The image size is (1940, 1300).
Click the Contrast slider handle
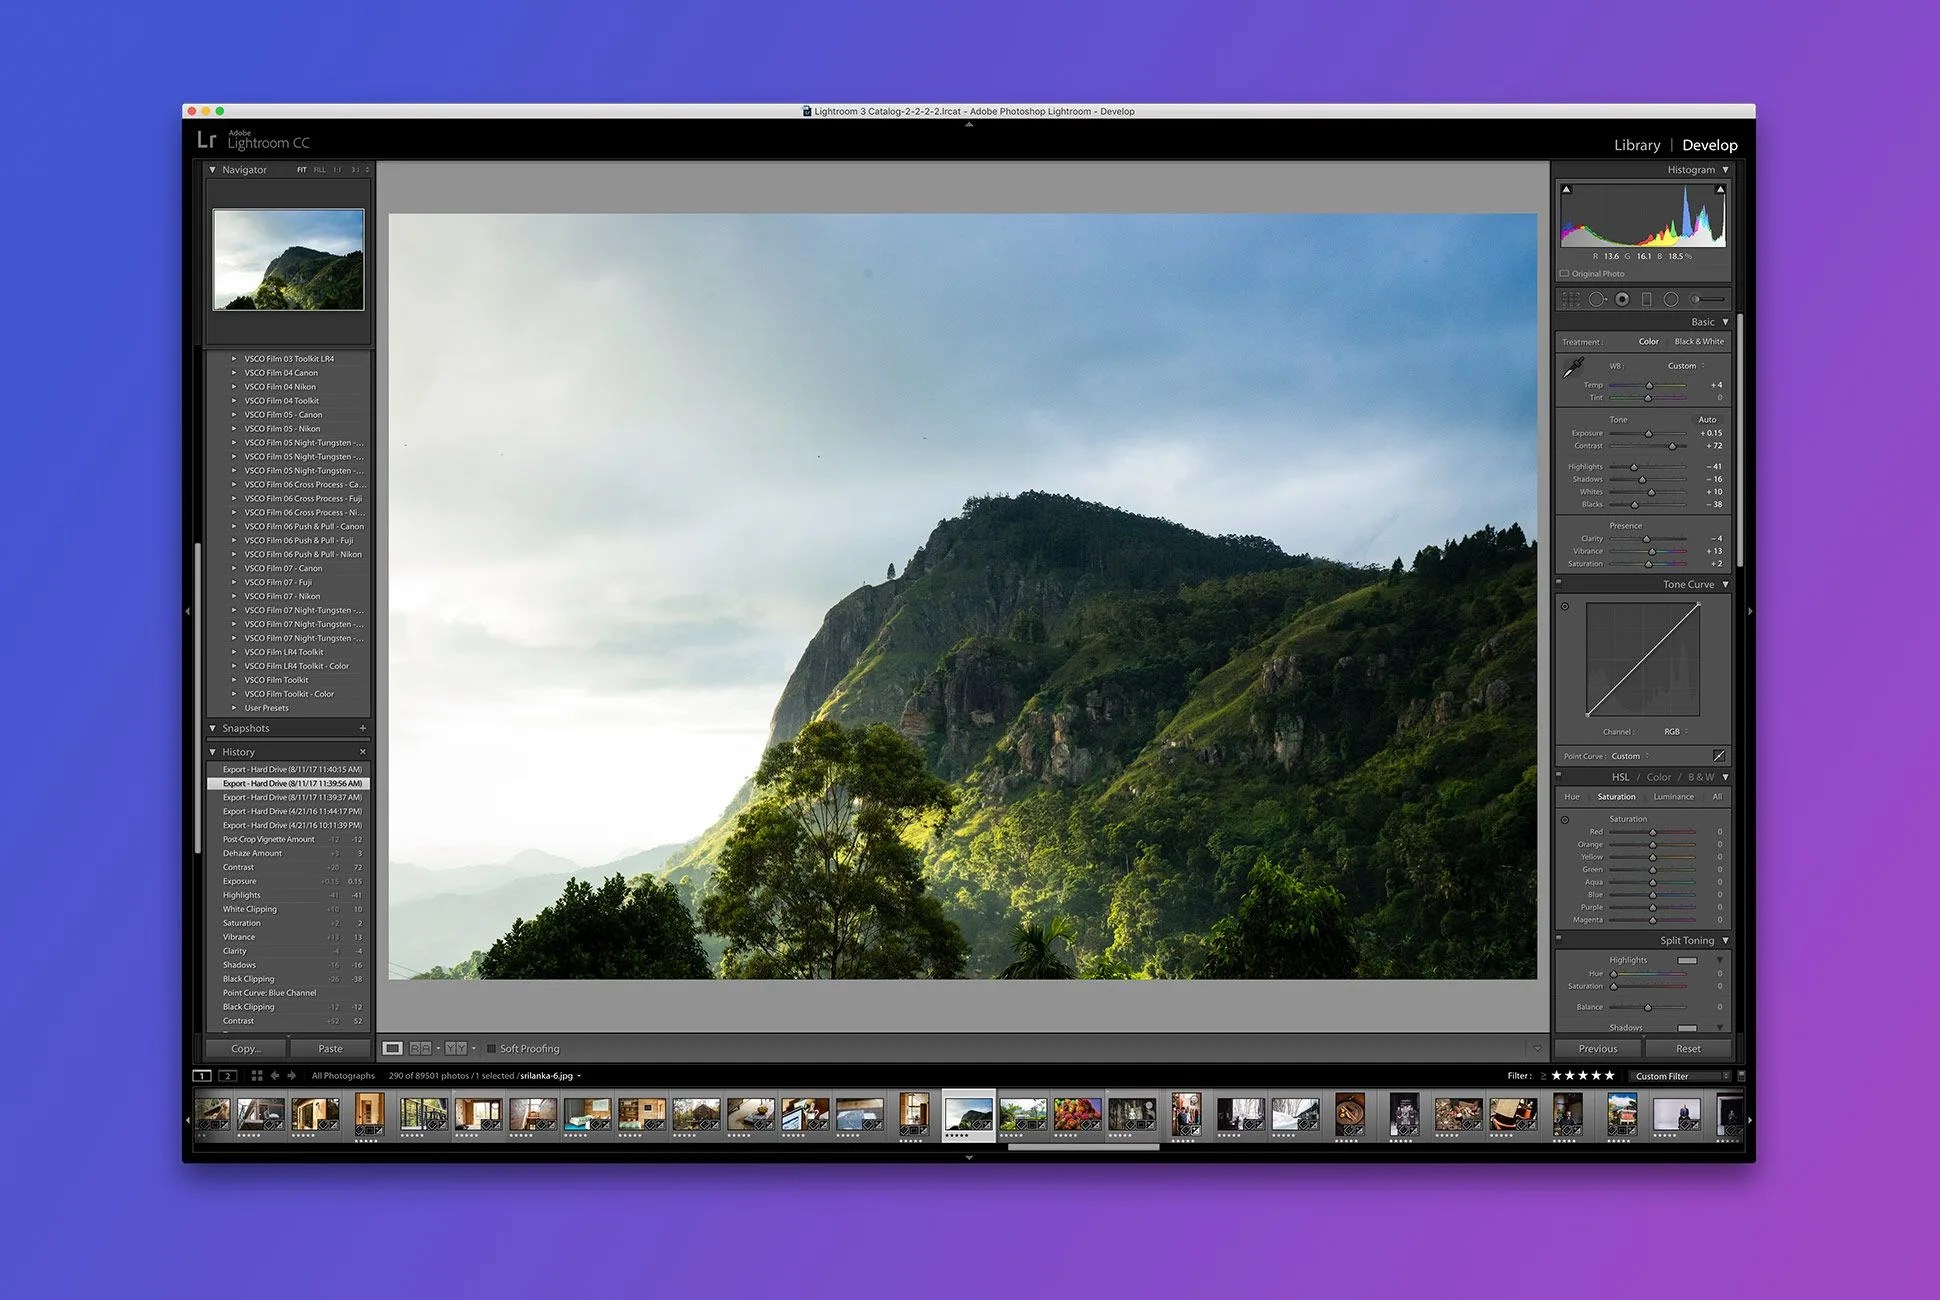(x=1672, y=446)
